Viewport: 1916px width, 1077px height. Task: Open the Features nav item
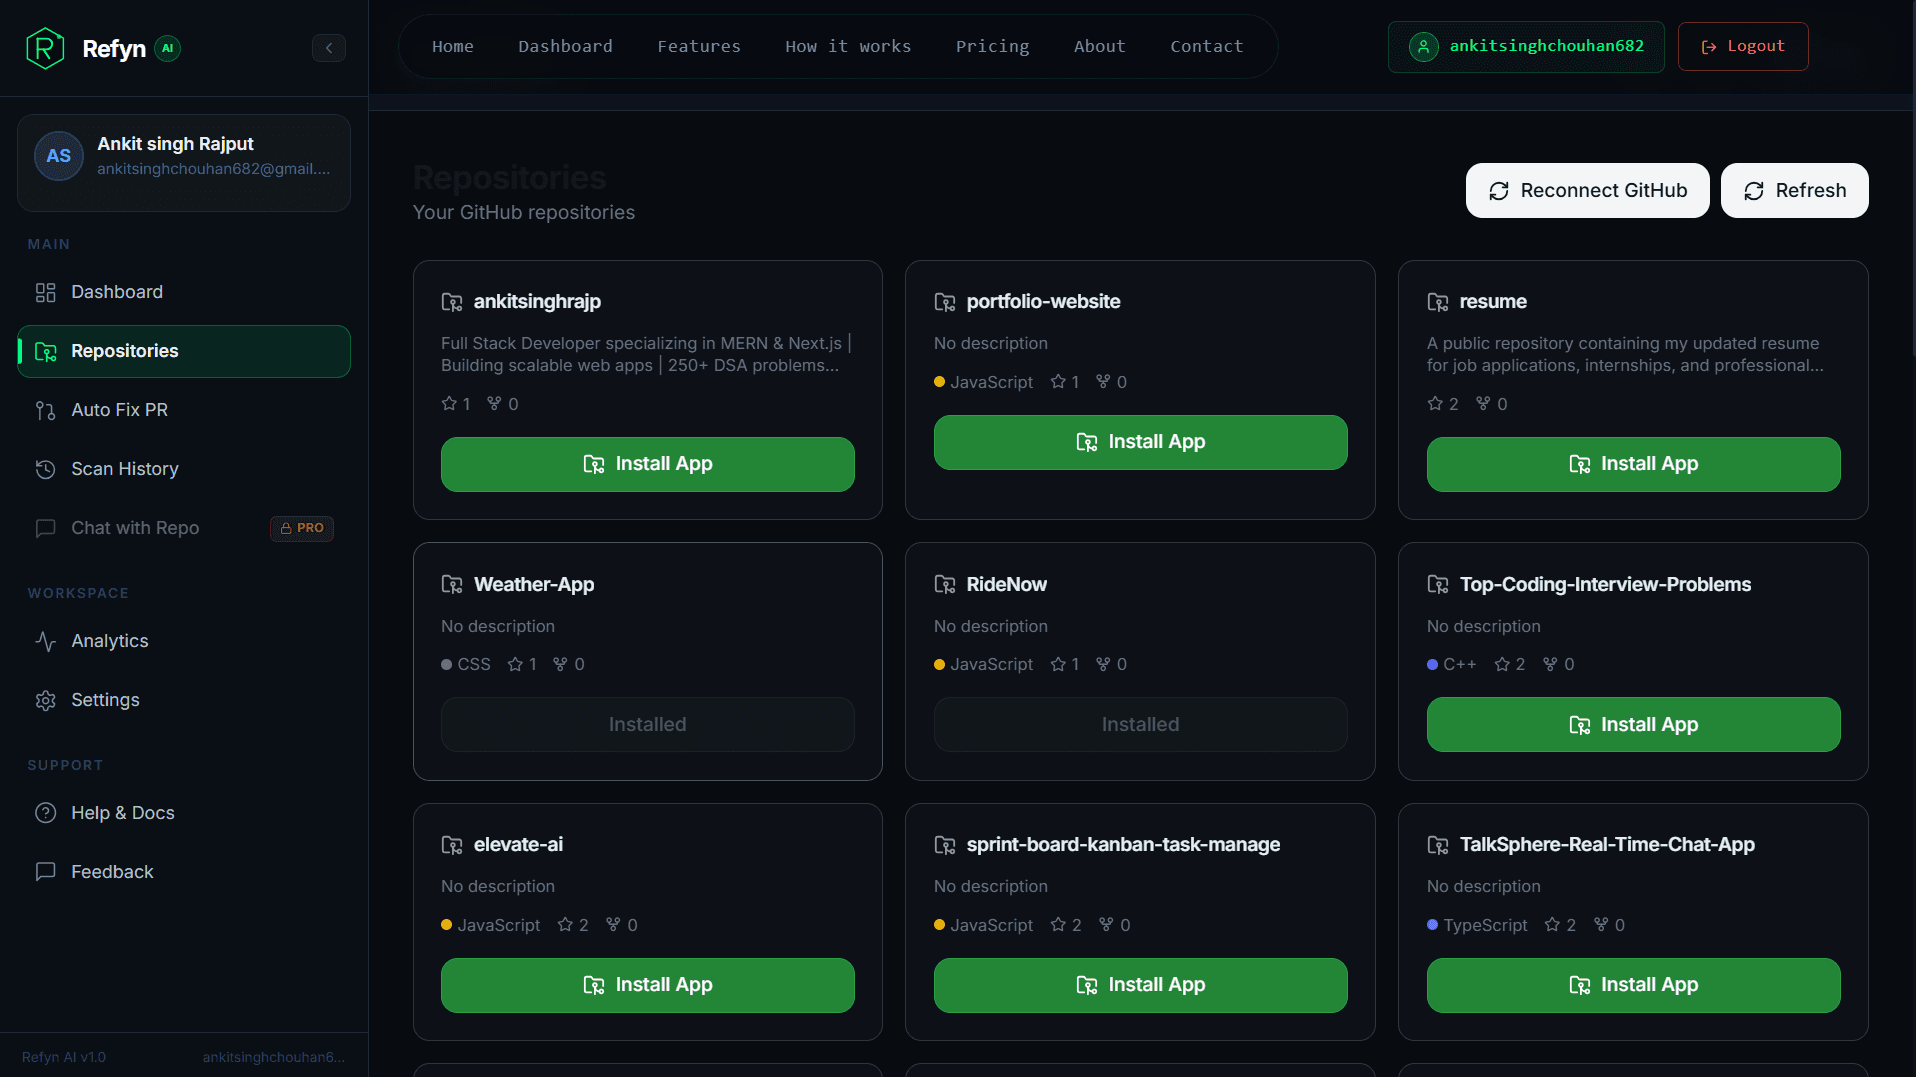tap(699, 46)
